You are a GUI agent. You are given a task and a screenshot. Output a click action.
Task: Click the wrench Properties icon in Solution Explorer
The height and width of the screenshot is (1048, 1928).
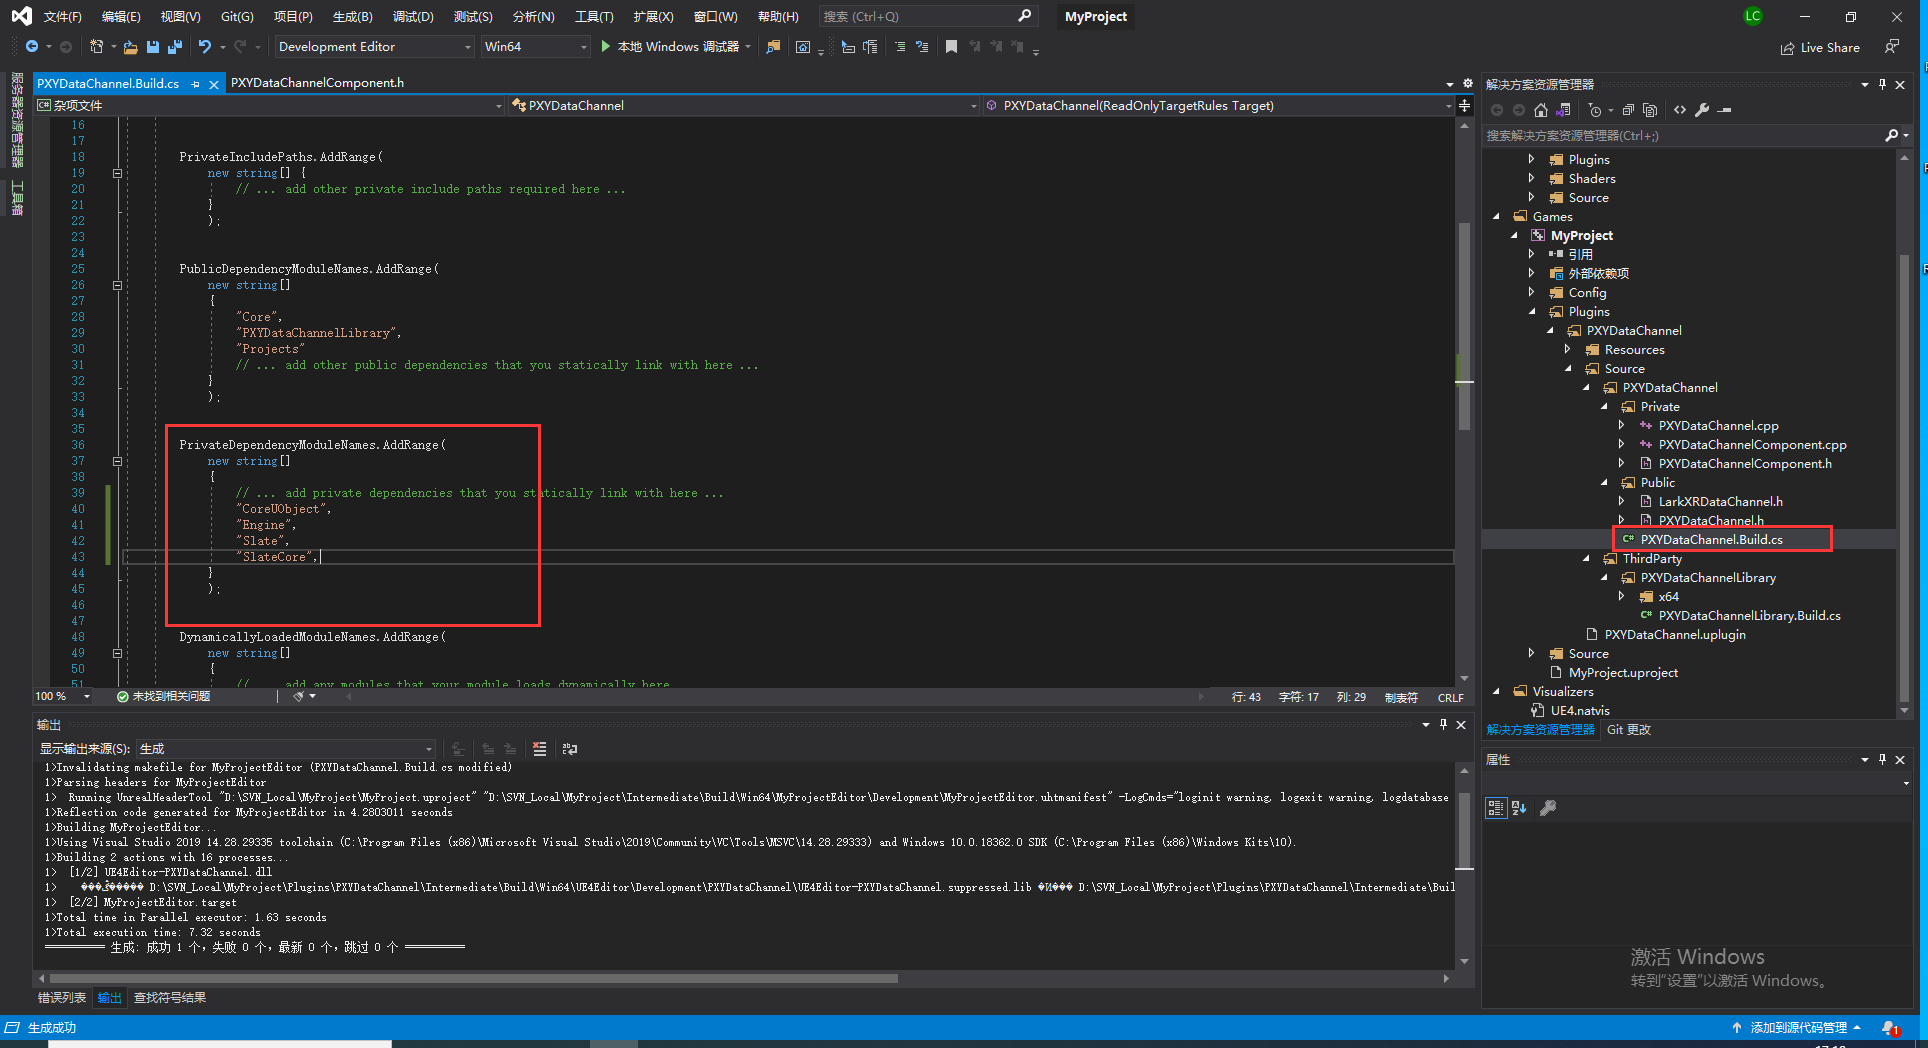coord(1702,110)
